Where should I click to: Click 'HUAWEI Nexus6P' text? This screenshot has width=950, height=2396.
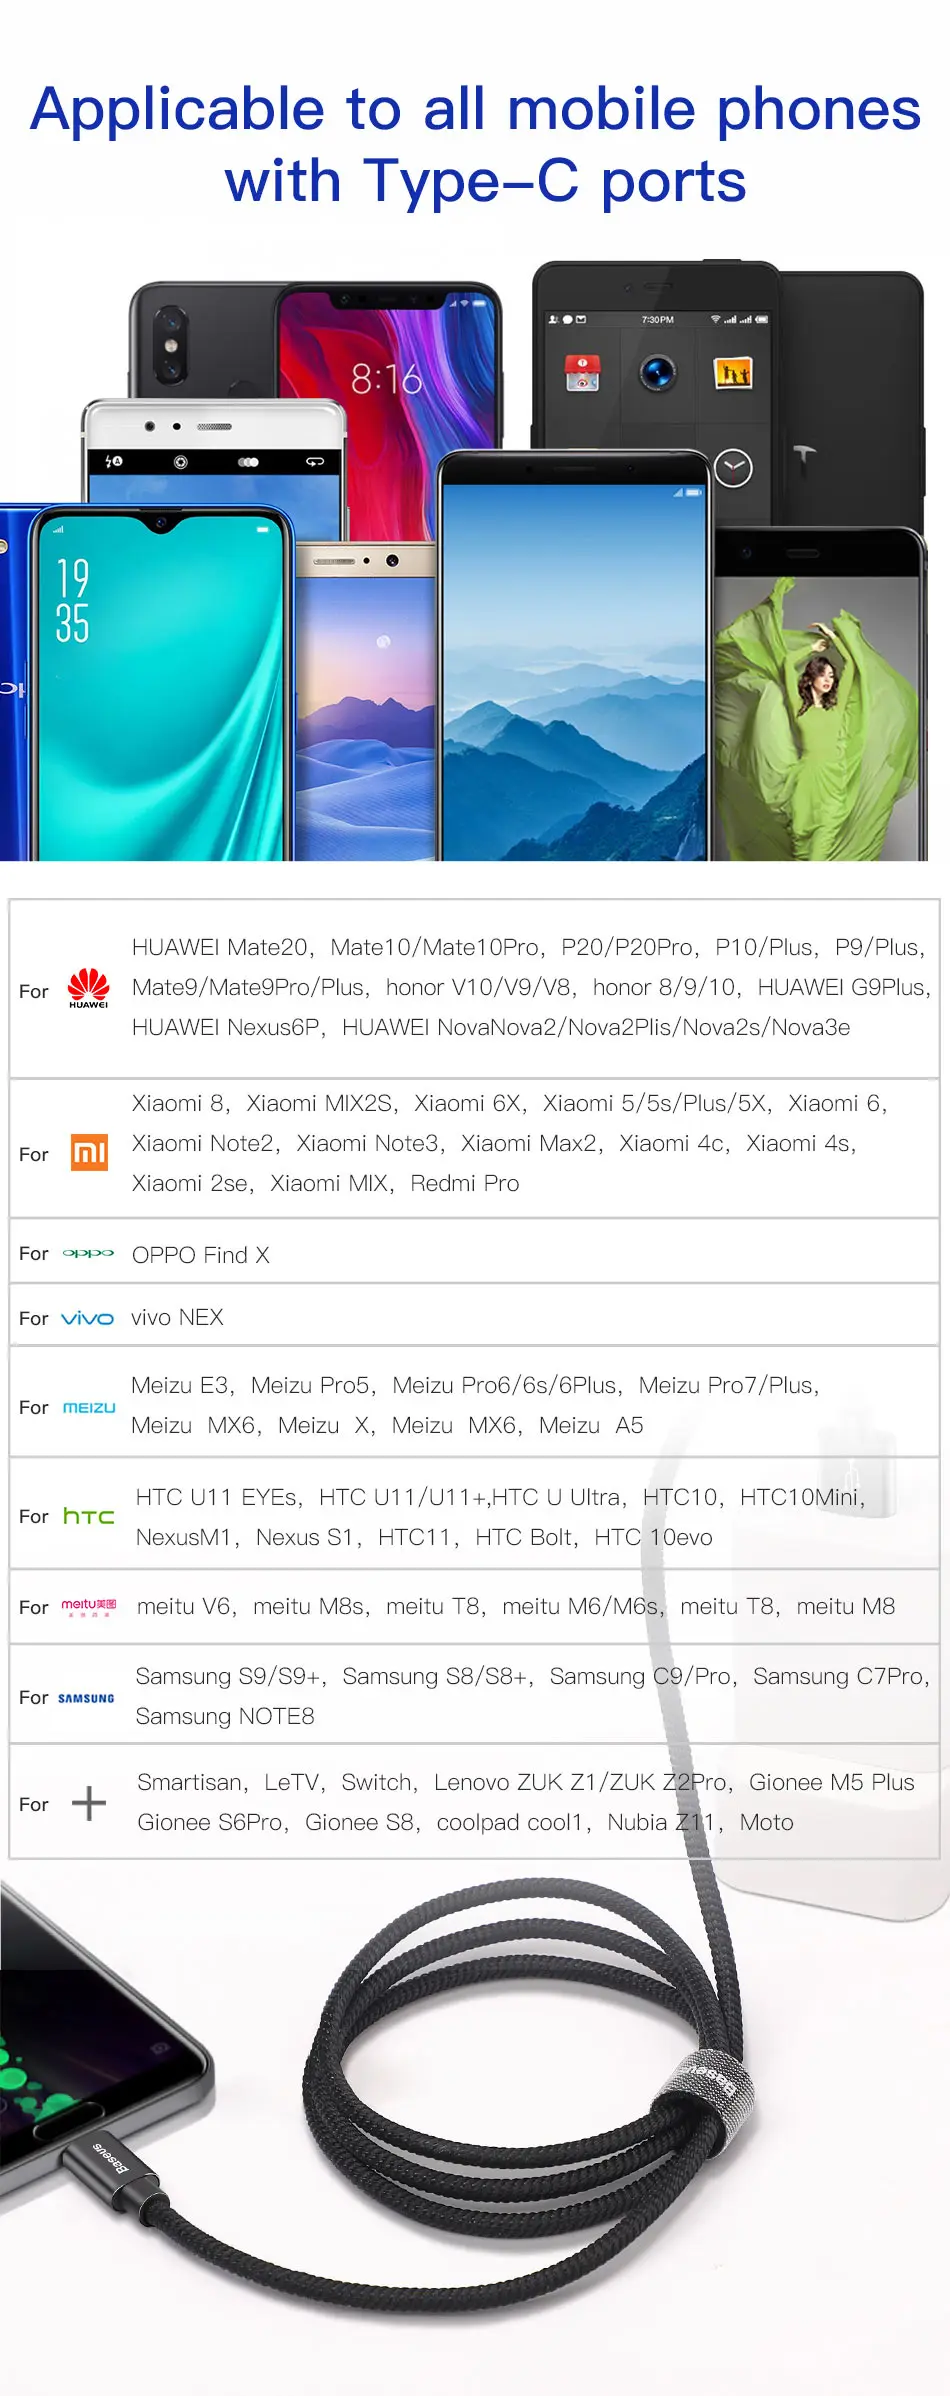[x=225, y=1027]
